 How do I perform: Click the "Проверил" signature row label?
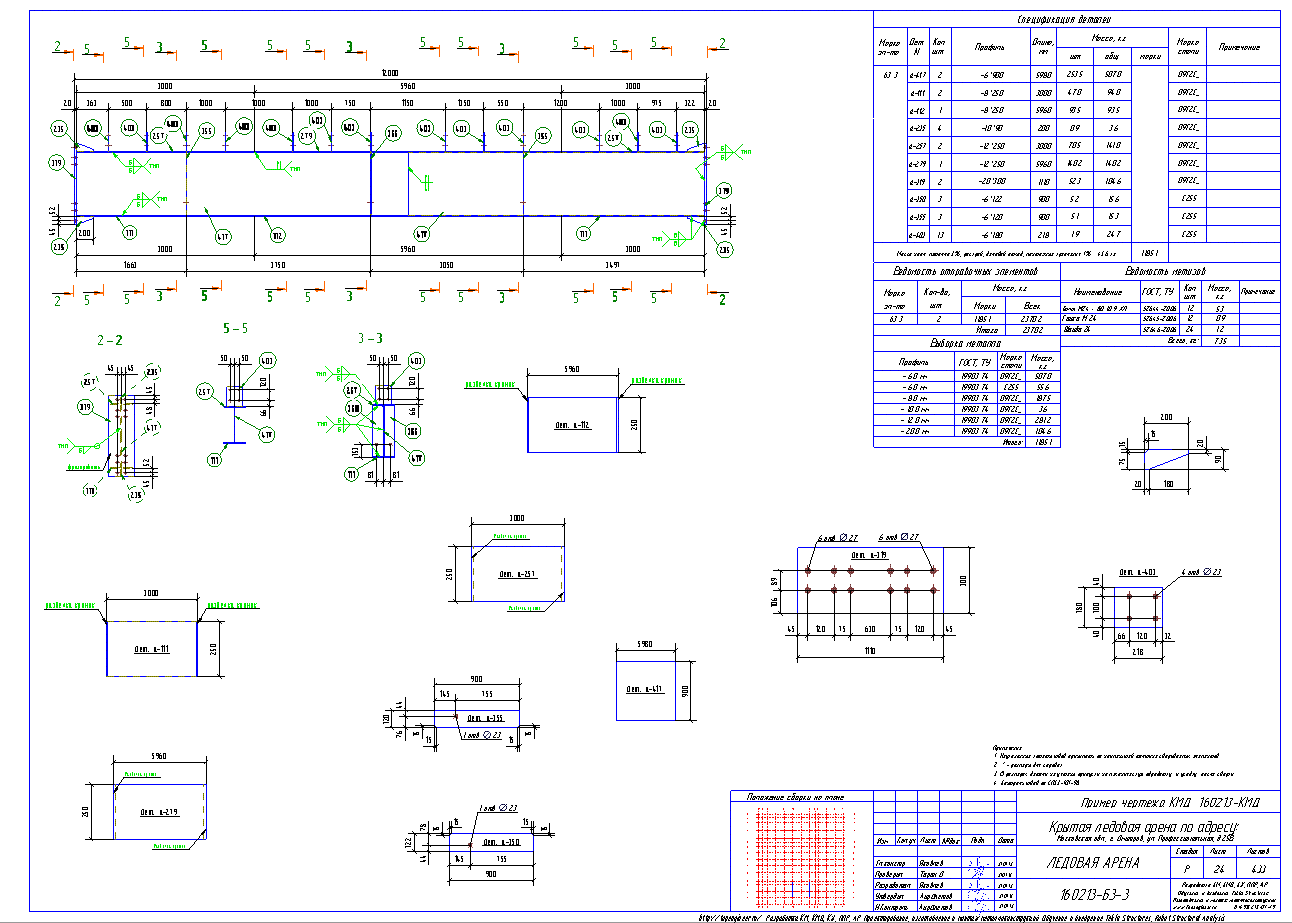tap(891, 874)
